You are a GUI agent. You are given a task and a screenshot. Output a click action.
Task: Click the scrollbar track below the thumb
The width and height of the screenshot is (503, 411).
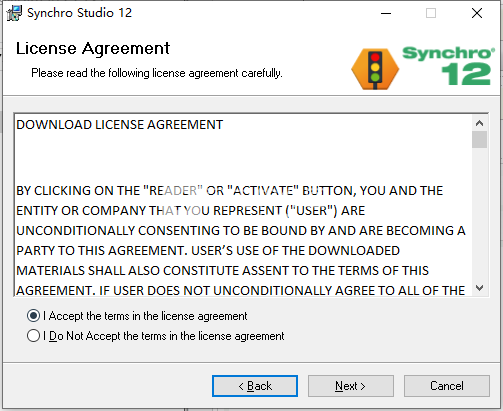coord(479,214)
